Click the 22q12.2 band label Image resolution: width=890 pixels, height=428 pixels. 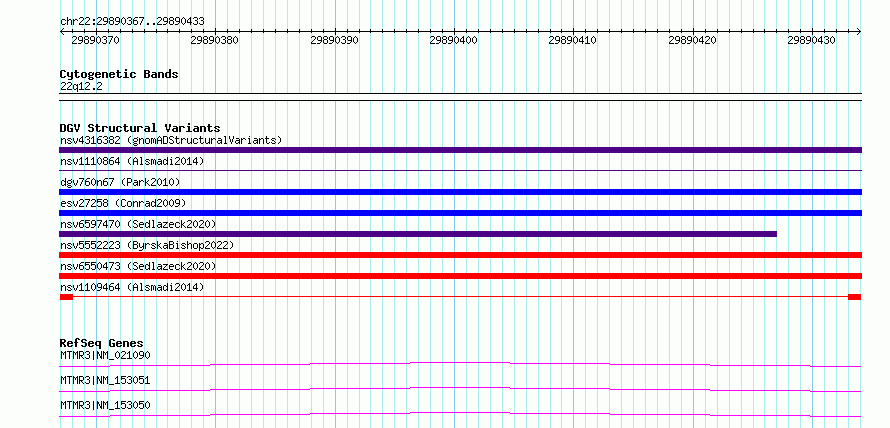click(x=81, y=87)
